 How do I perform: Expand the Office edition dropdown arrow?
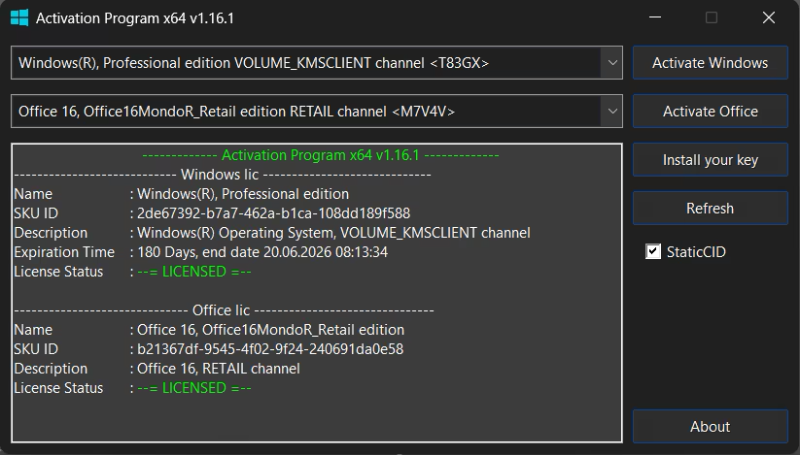tap(612, 112)
